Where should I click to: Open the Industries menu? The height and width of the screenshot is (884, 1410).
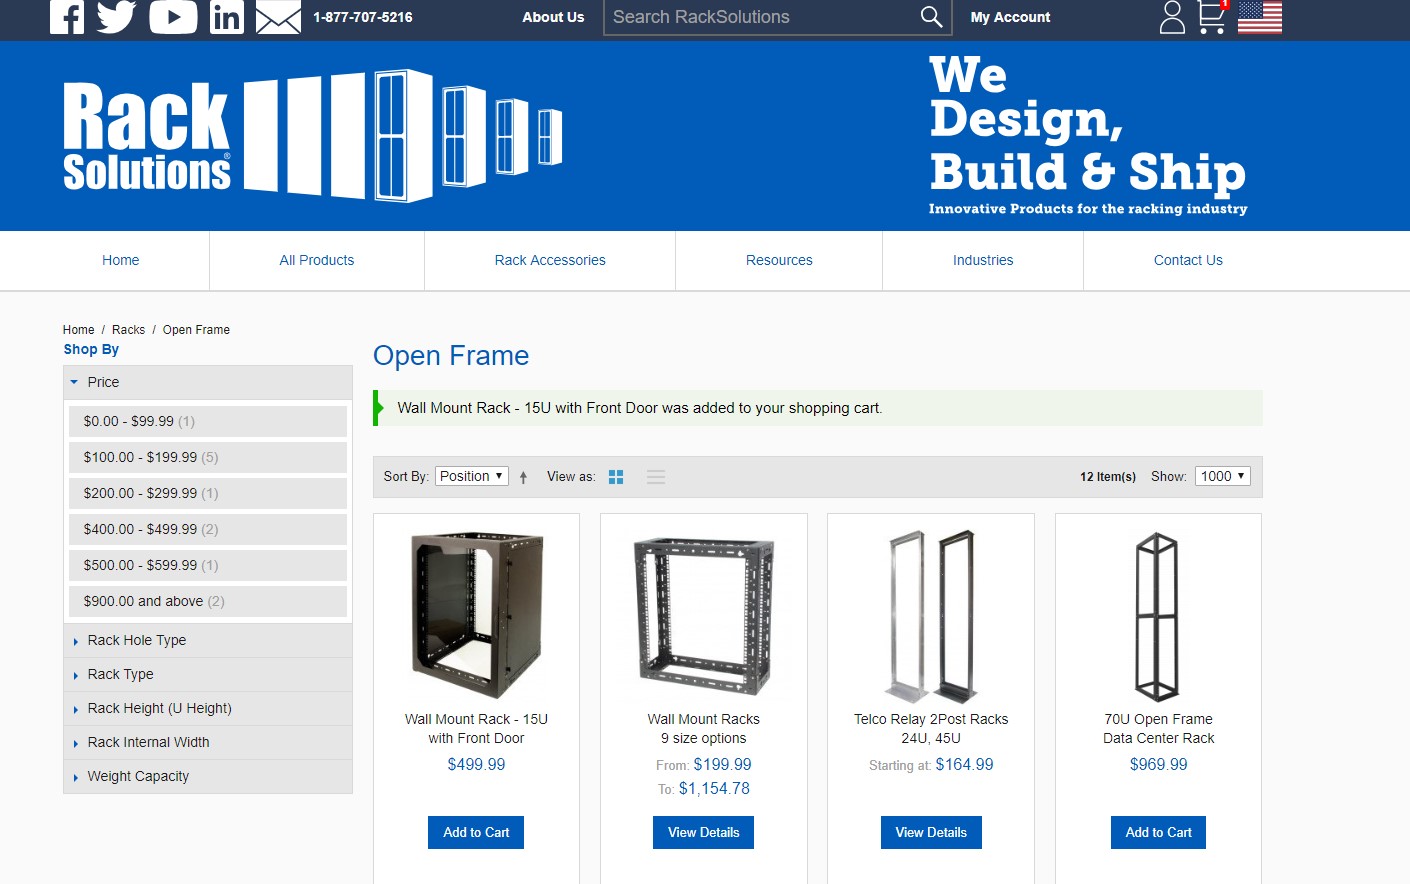(983, 260)
